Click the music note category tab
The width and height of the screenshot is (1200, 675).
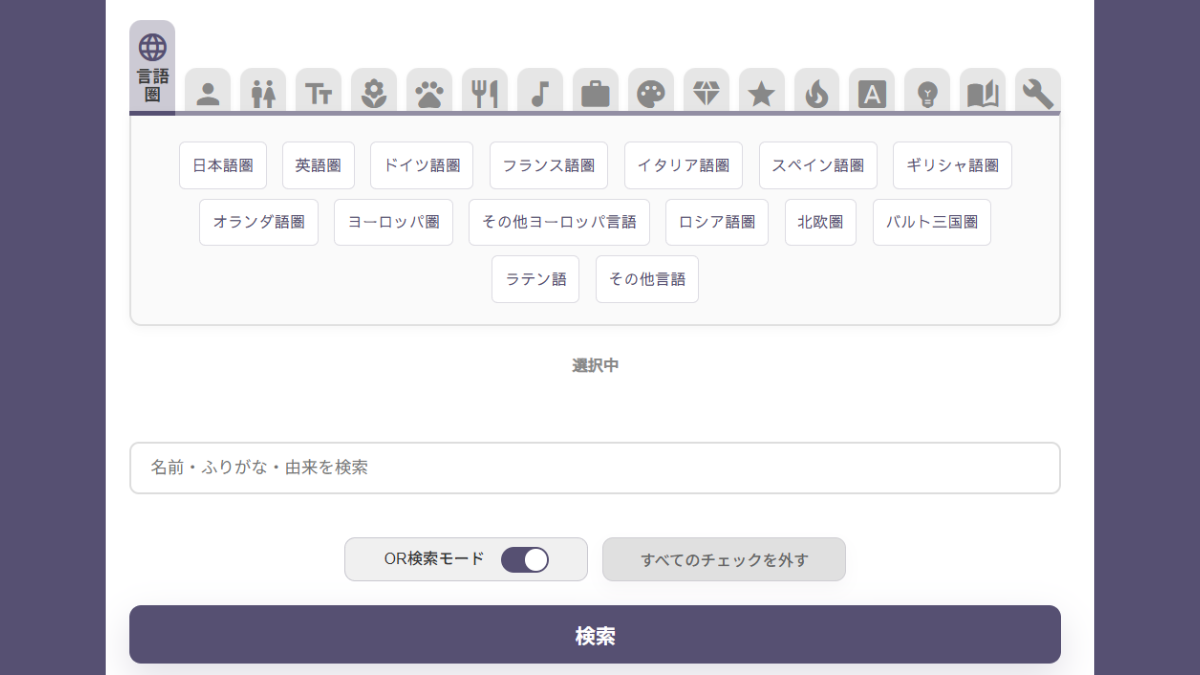pos(540,93)
